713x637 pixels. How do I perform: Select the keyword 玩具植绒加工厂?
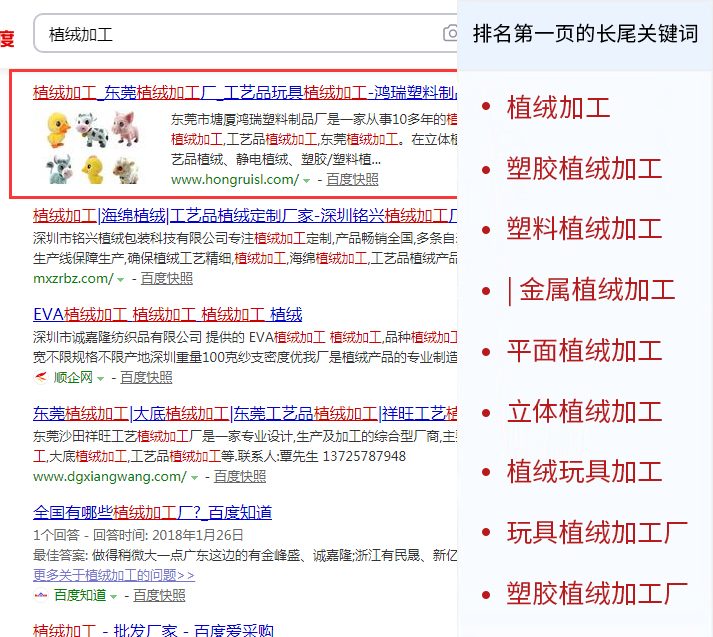pyautogui.click(x=597, y=532)
